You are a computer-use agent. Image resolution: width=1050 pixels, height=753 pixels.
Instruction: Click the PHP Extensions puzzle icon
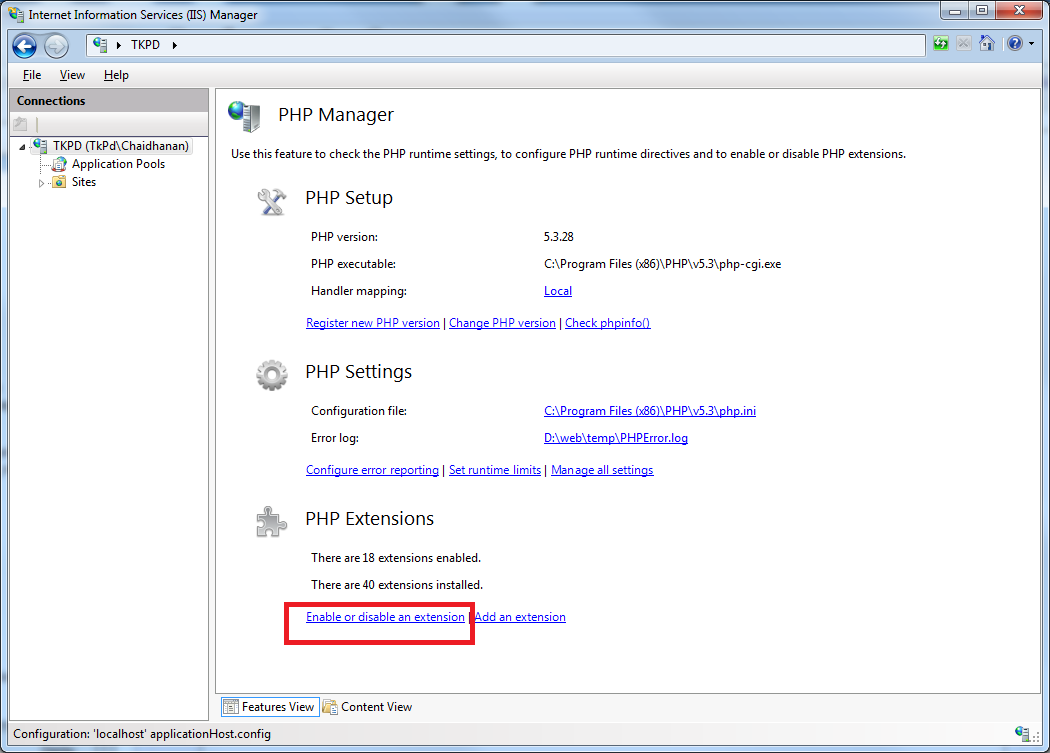[272, 522]
